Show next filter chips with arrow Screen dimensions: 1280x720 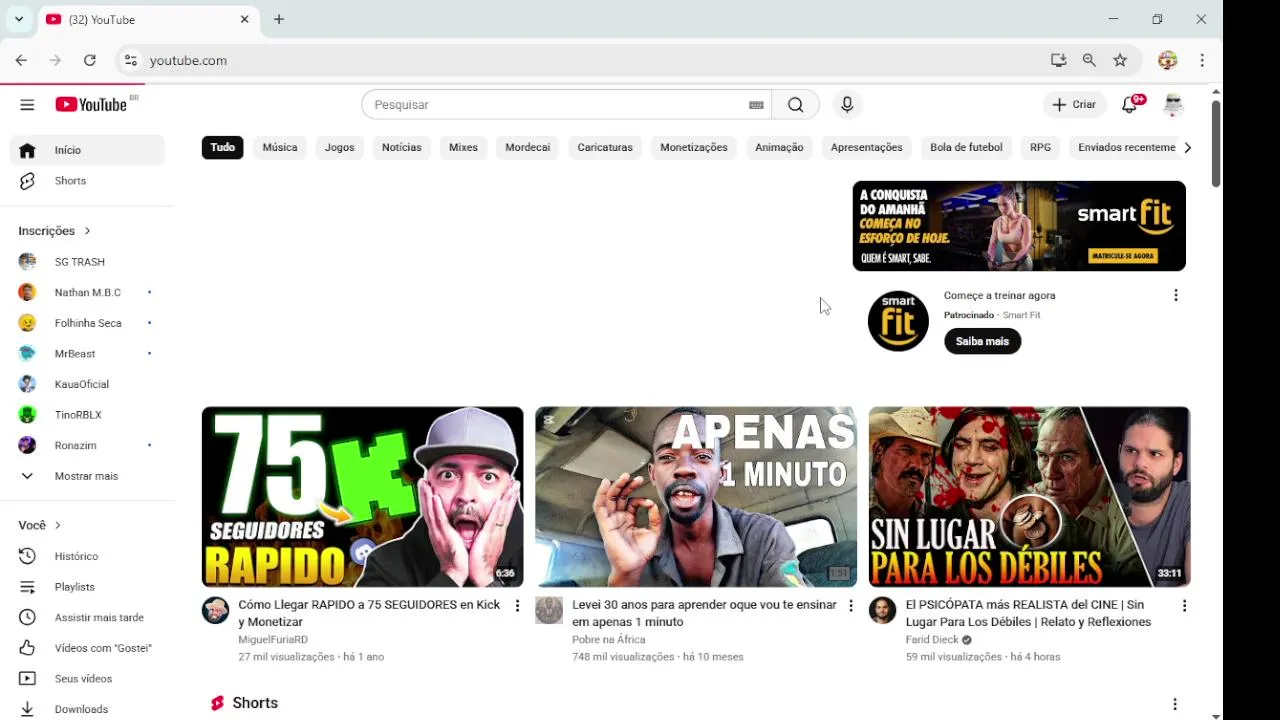point(1187,148)
